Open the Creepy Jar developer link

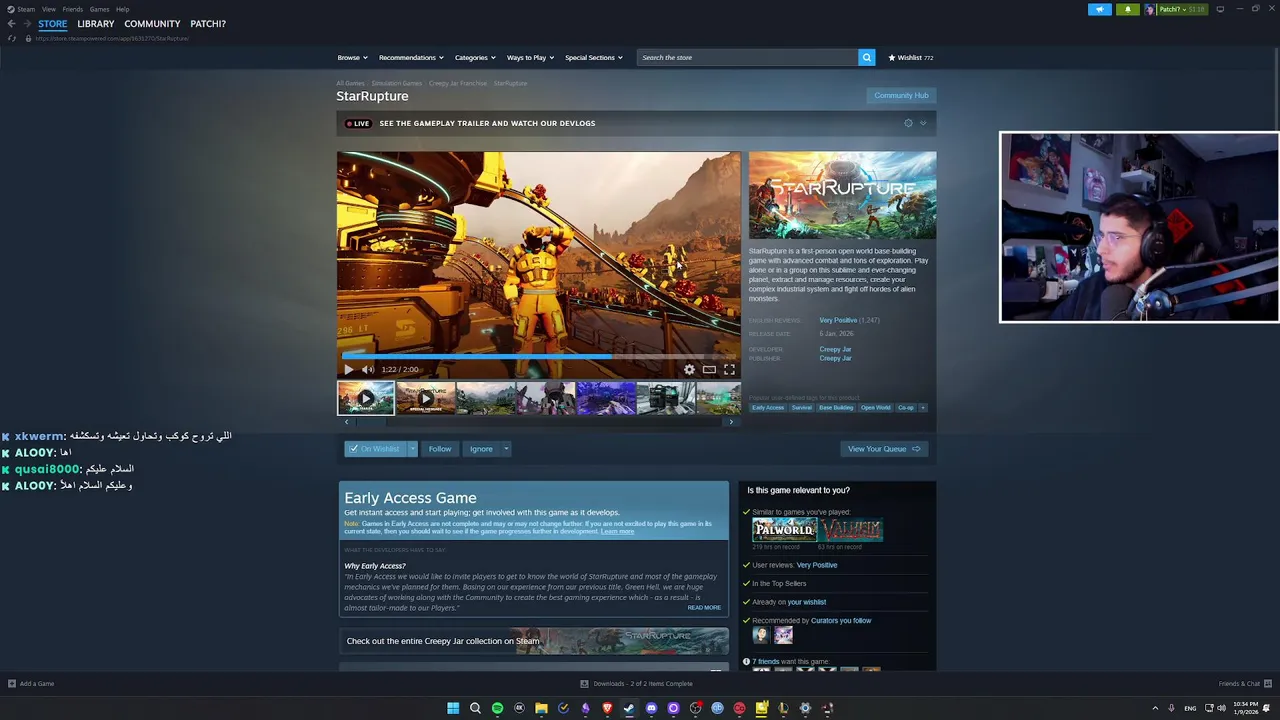pyautogui.click(x=835, y=350)
